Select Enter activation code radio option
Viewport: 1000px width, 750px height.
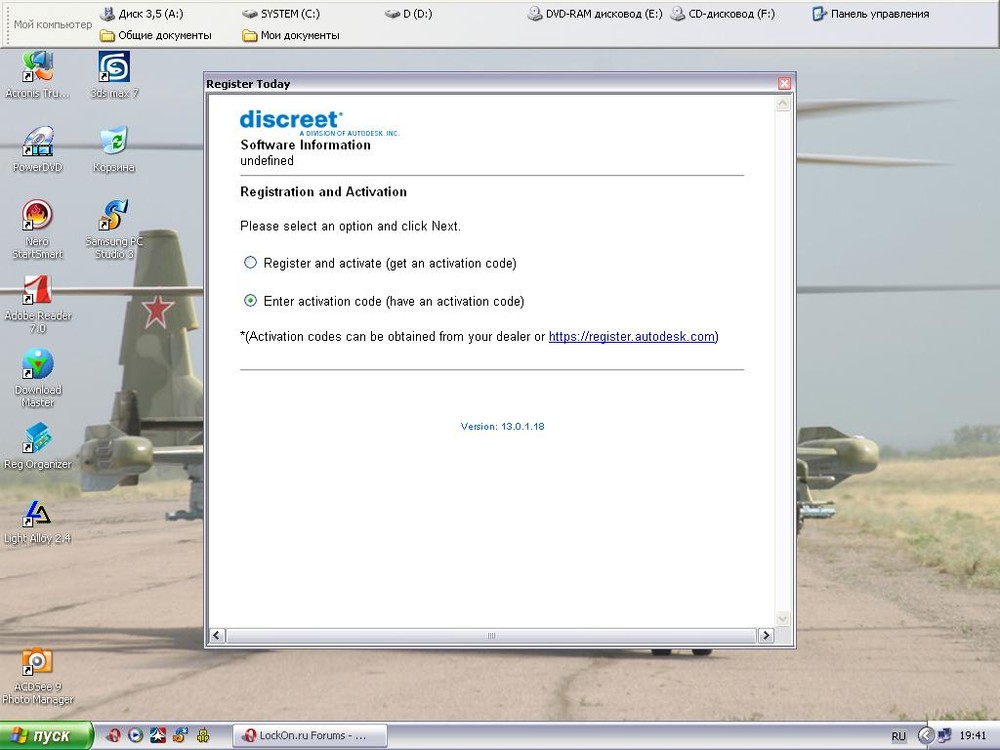[x=250, y=300]
